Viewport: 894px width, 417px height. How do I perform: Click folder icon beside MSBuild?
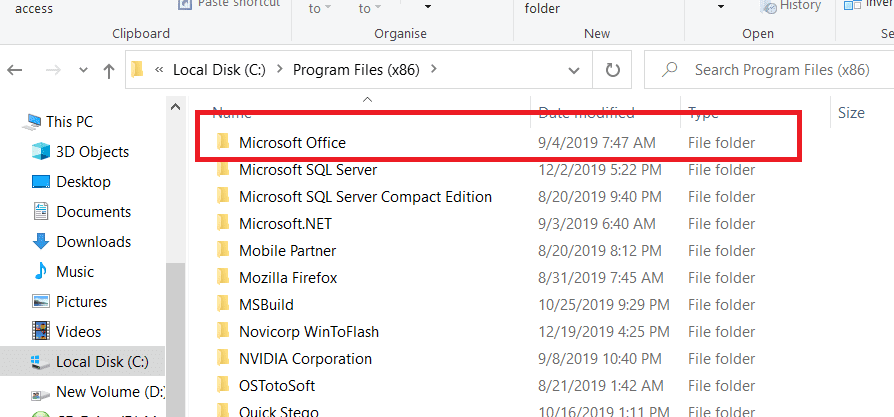[223, 304]
